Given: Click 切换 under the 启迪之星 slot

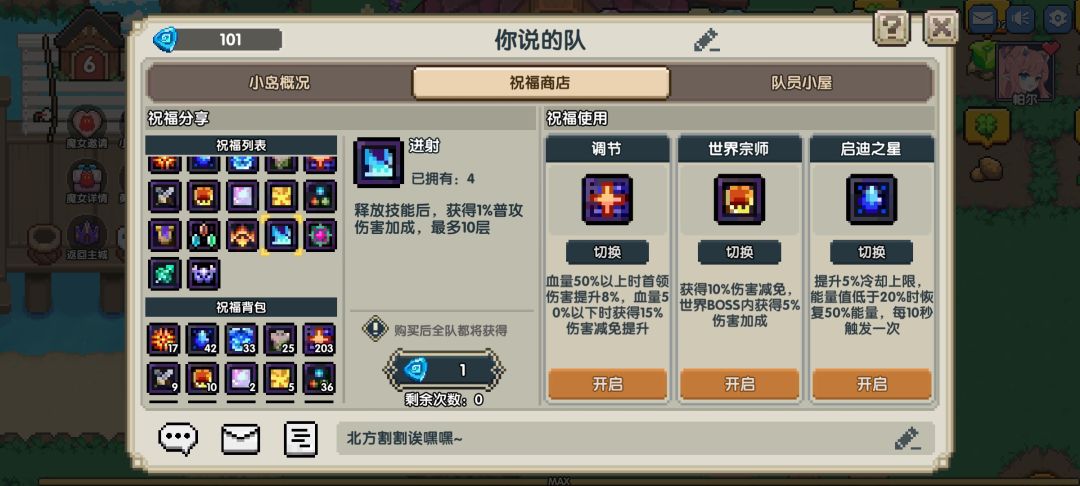Looking at the screenshot, I should pos(872,252).
